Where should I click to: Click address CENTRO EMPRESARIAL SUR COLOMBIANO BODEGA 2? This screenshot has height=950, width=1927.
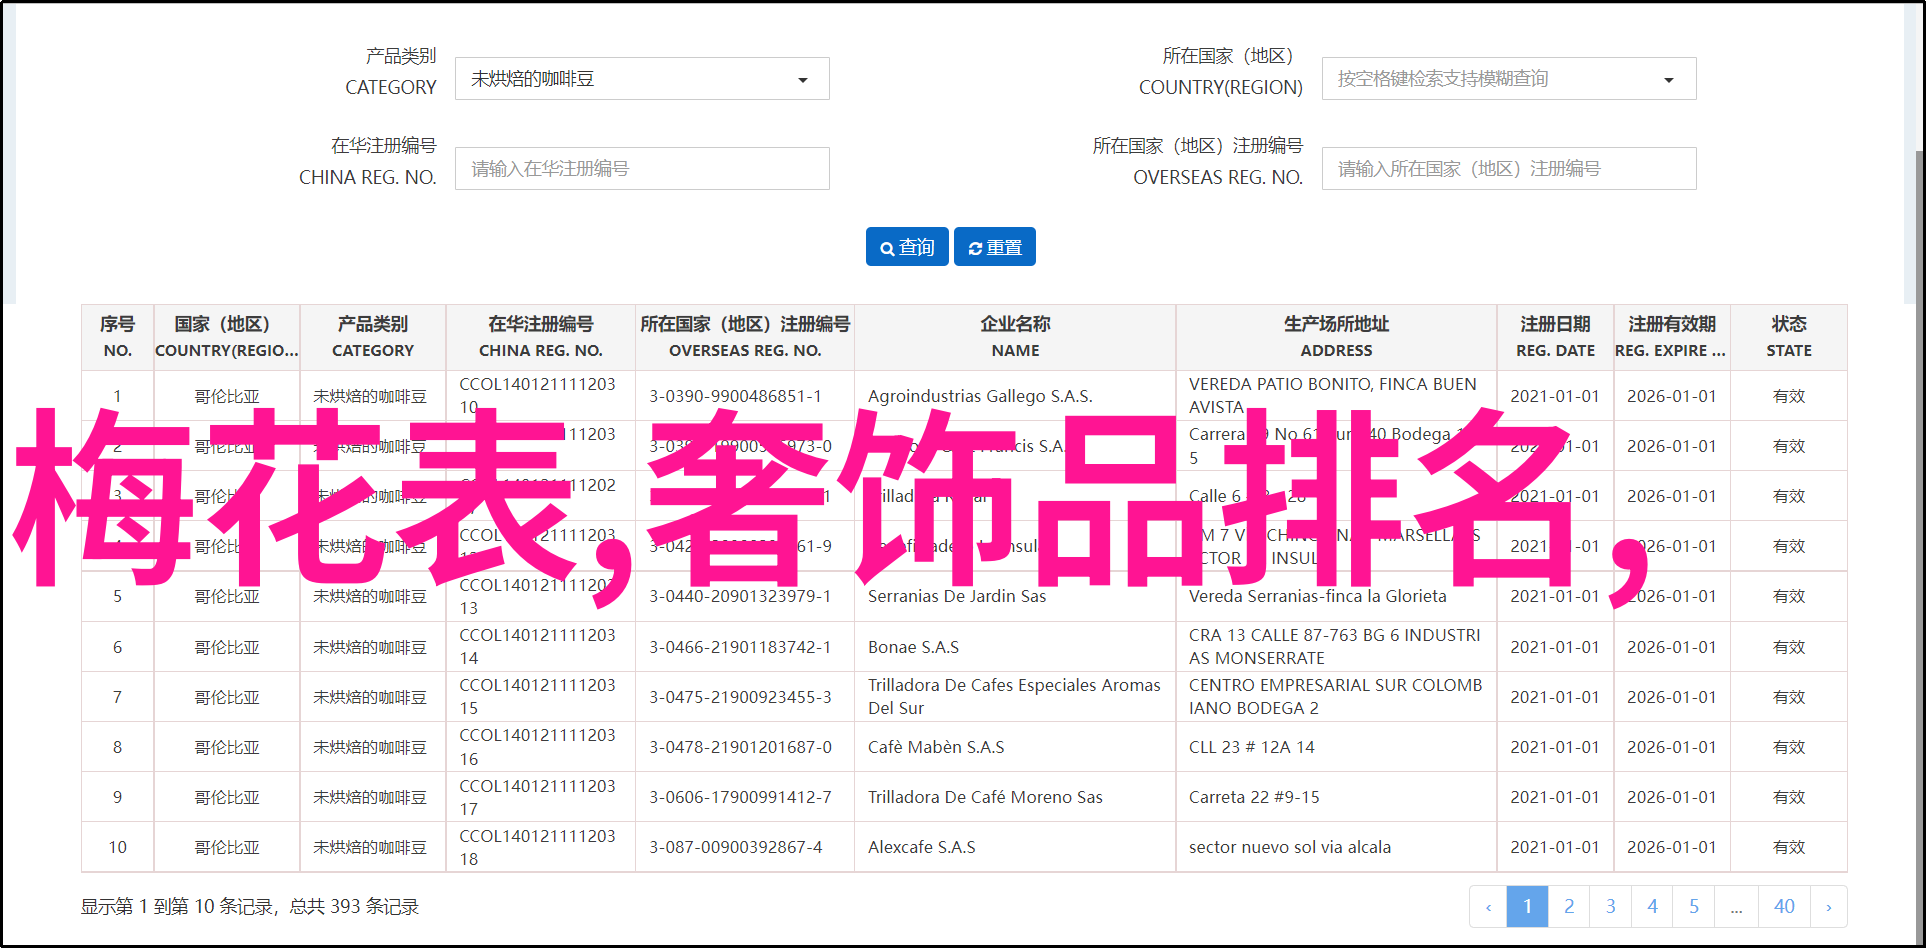pyautogui.click(x=1335, y=697)
